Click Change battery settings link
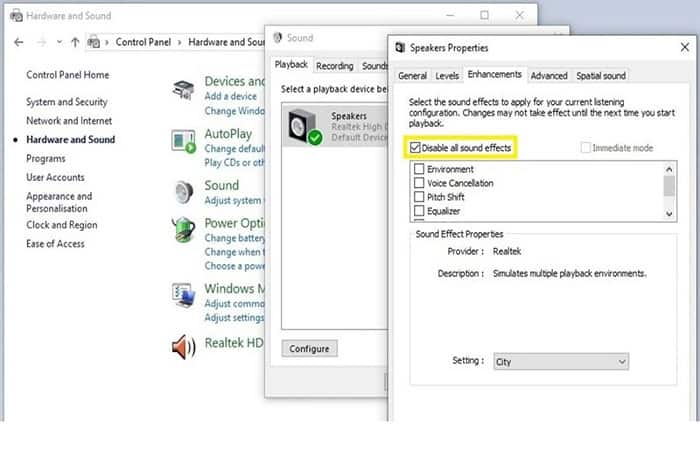 pyautogui.click(x=234, y=238)
